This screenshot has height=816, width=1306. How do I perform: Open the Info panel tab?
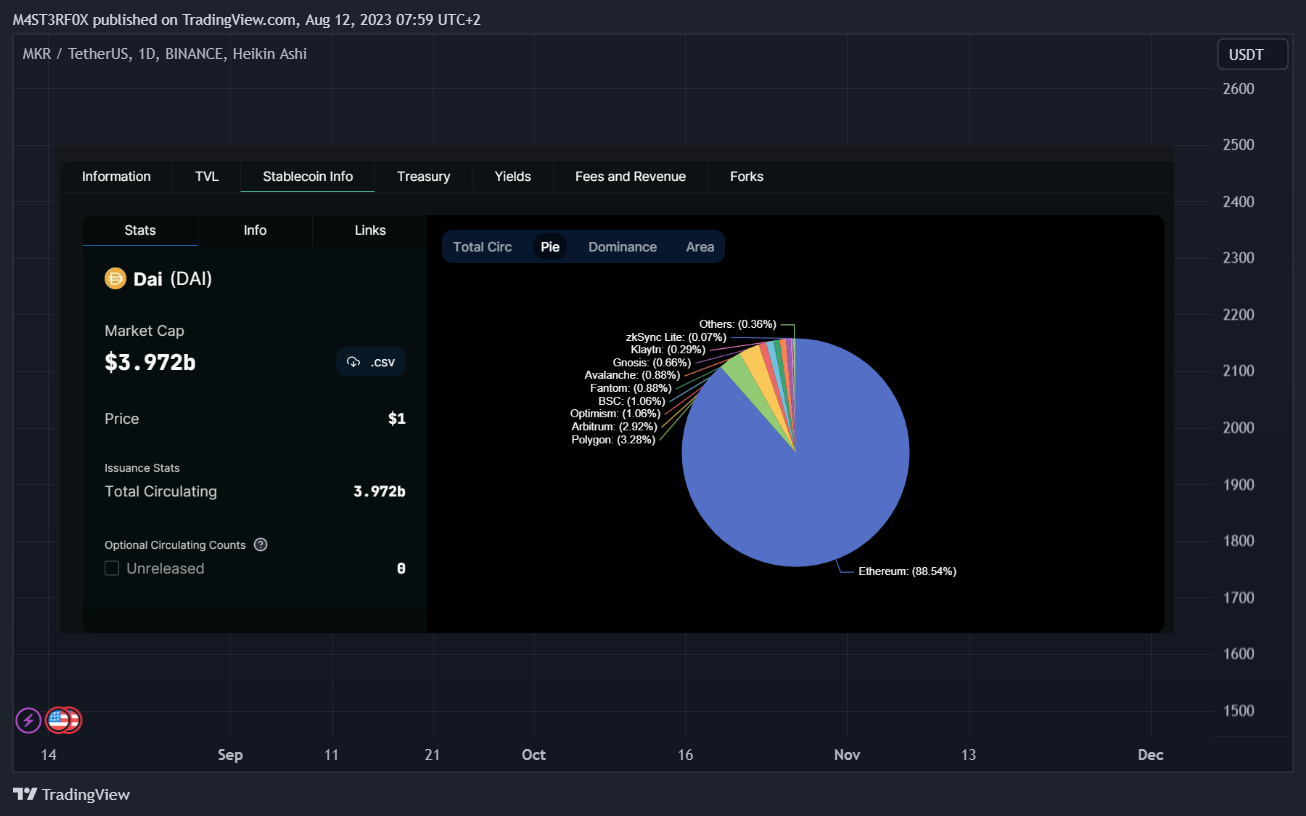255,230
